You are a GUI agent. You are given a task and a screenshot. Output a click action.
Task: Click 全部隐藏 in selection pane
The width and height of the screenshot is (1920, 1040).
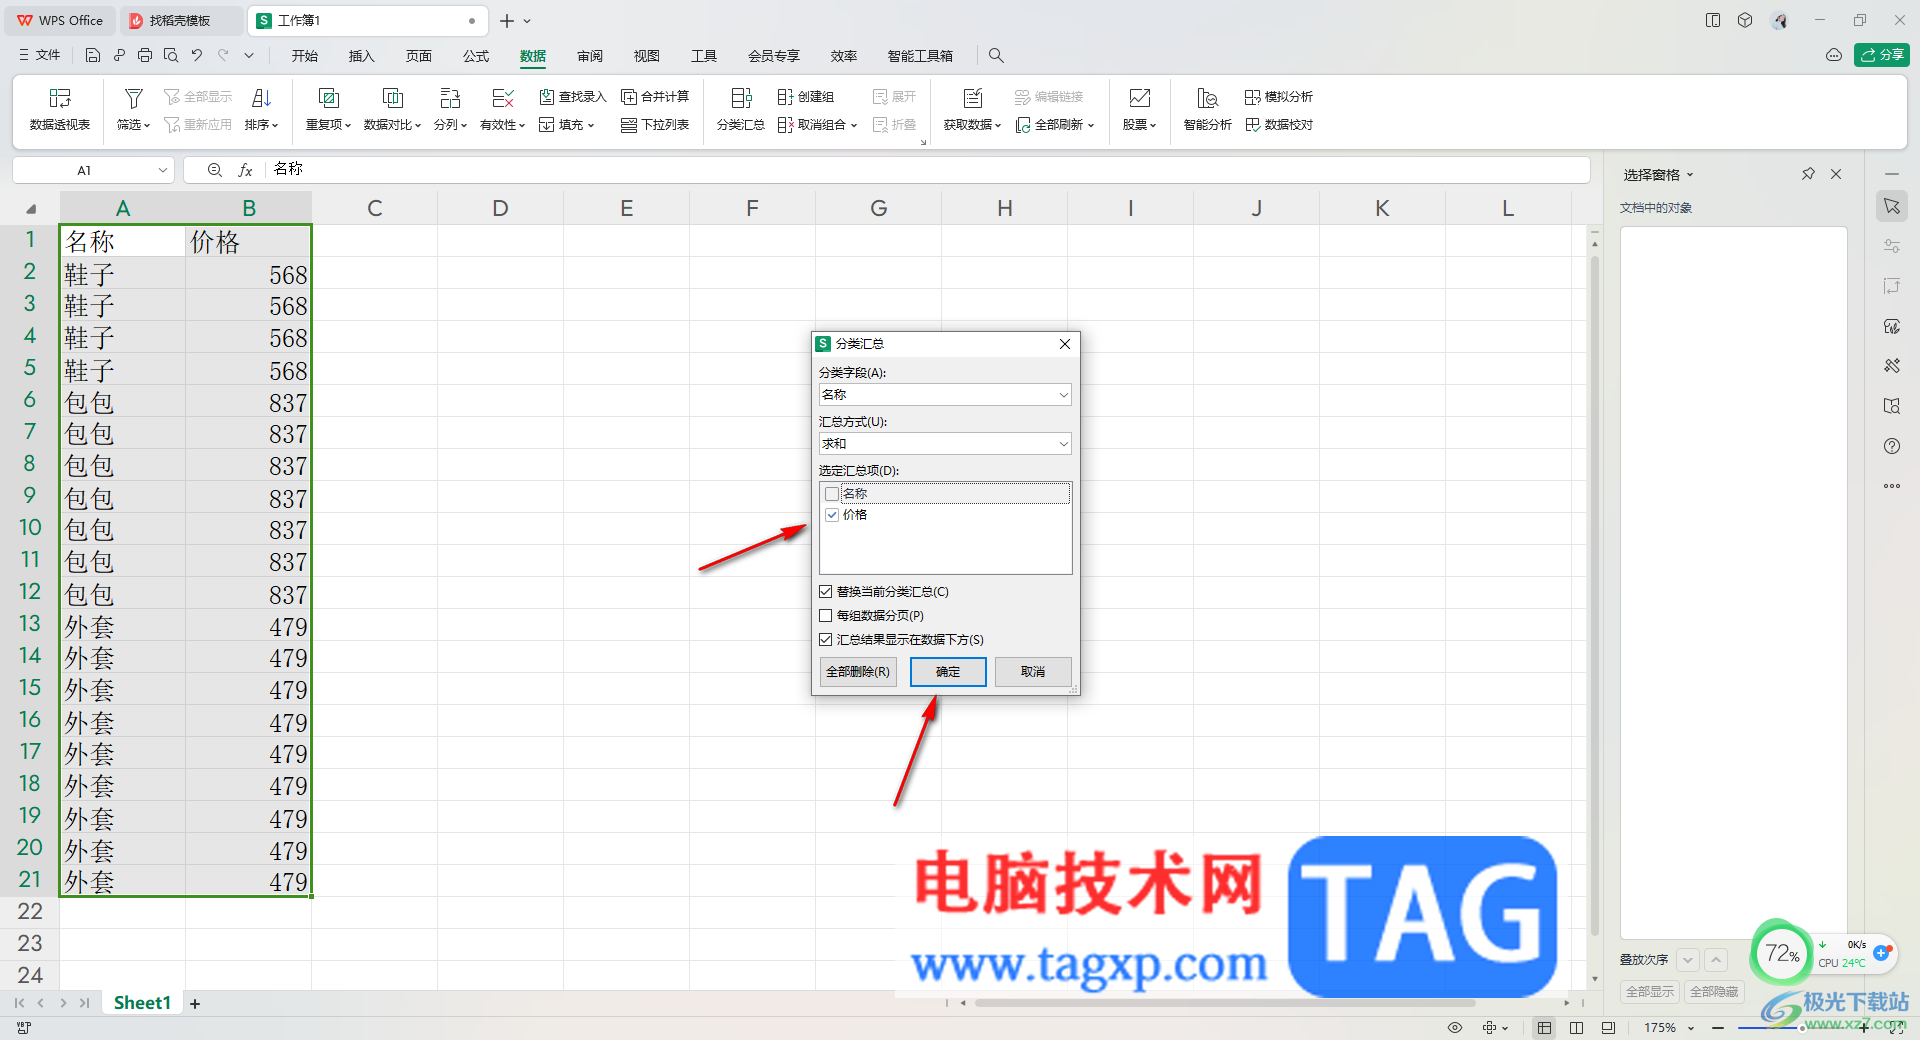pos(1714,992)
